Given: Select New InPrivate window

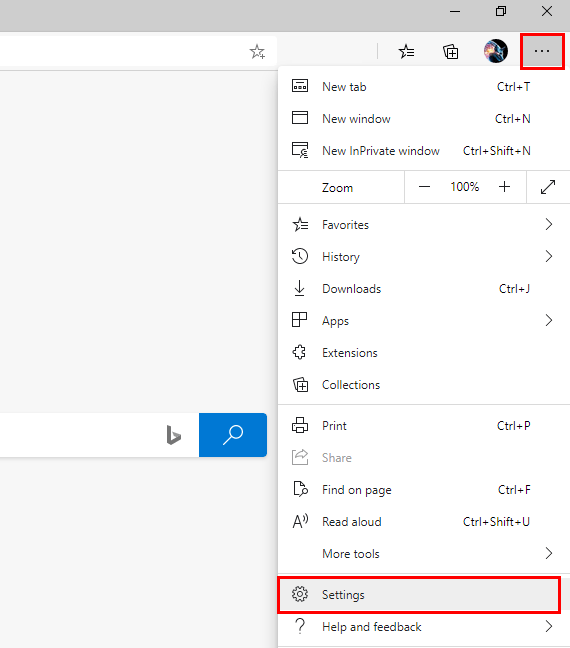Looking at the screenshot, I should pos(424,151).
